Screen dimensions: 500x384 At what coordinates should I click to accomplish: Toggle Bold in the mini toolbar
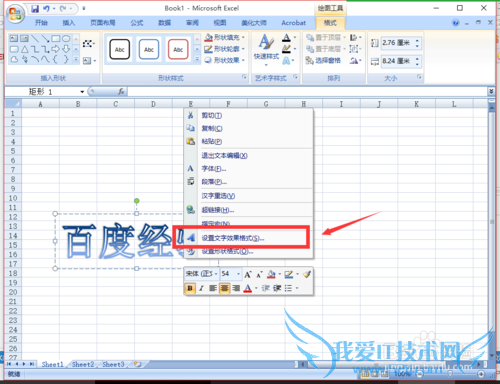click(190, 288)
